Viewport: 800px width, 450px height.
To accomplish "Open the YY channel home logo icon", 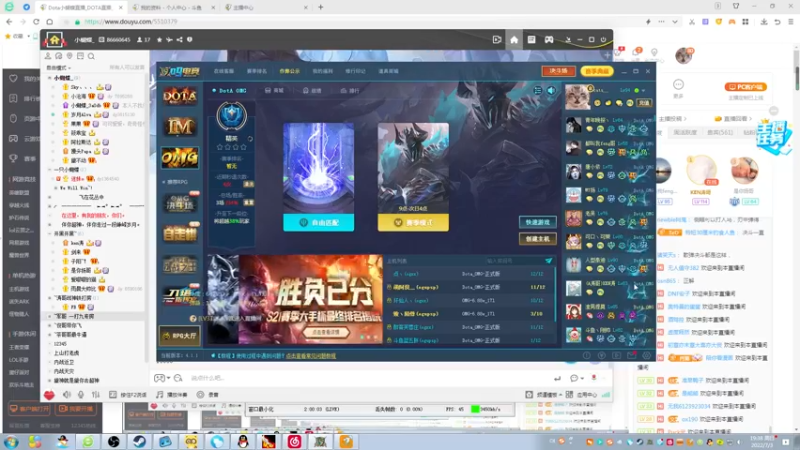I will point(54,39).
